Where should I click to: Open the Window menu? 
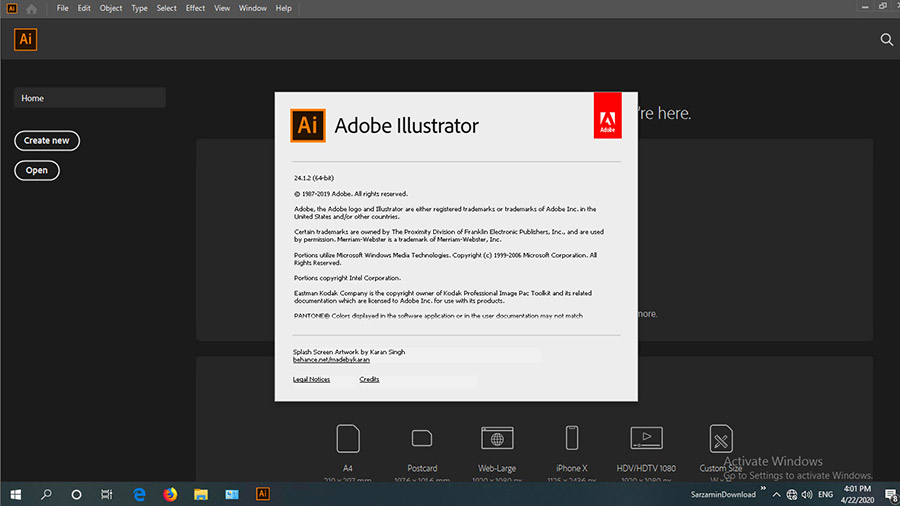tap(253, 8)
